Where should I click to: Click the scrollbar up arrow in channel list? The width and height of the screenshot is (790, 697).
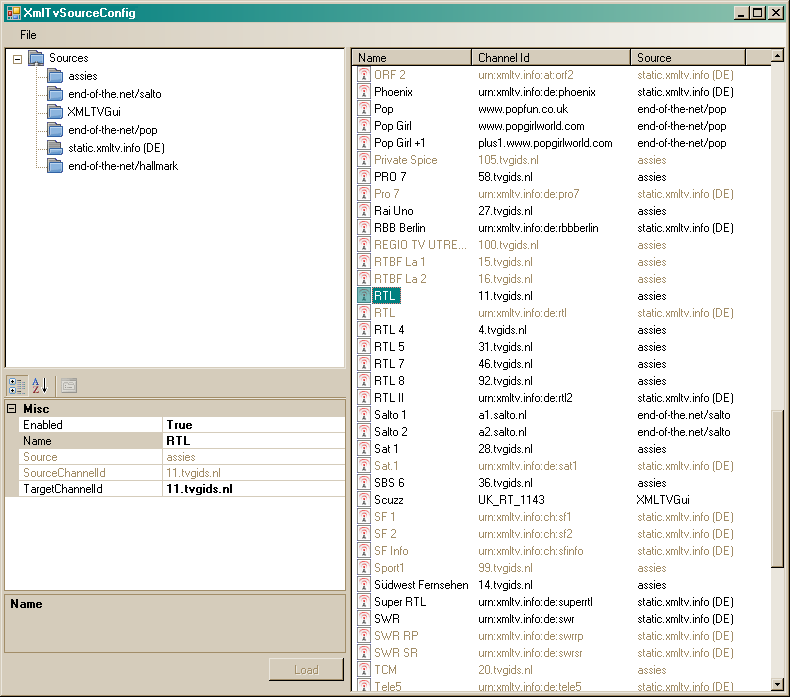[777, 56]
